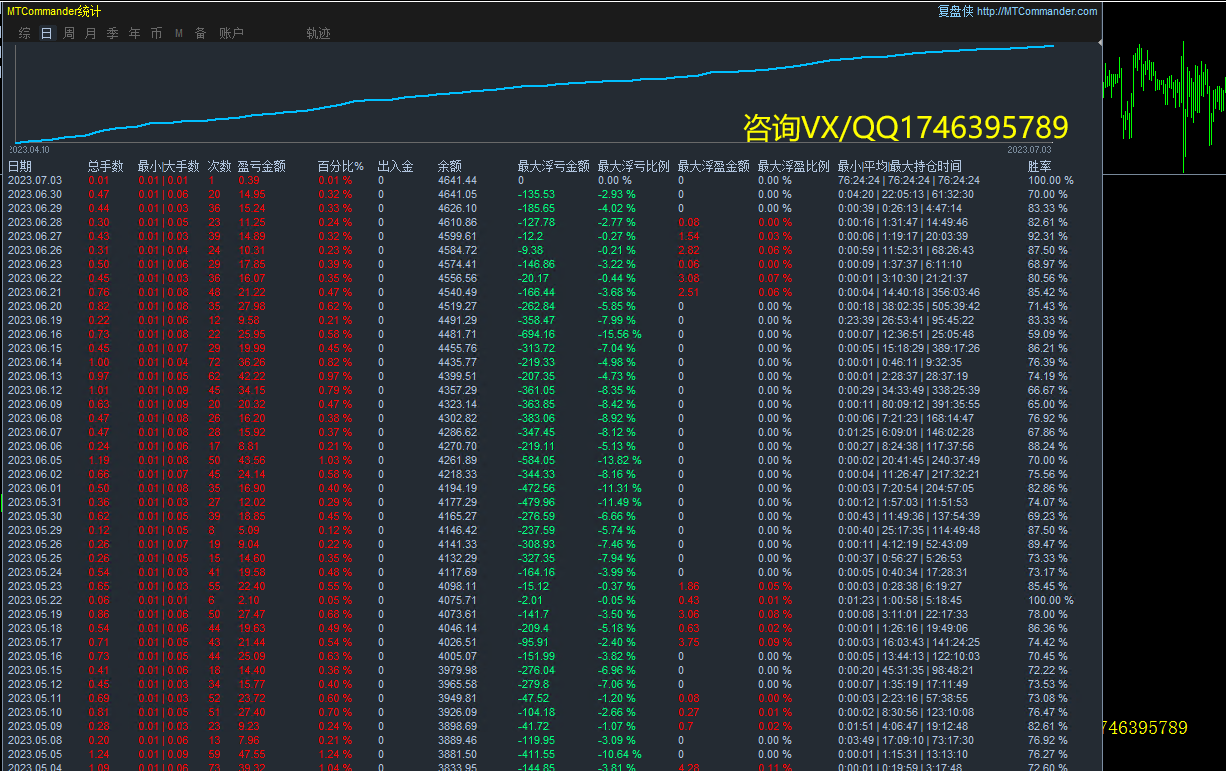
Task: Sort by the 胜率 column header
Action: tap(1040, 166)
